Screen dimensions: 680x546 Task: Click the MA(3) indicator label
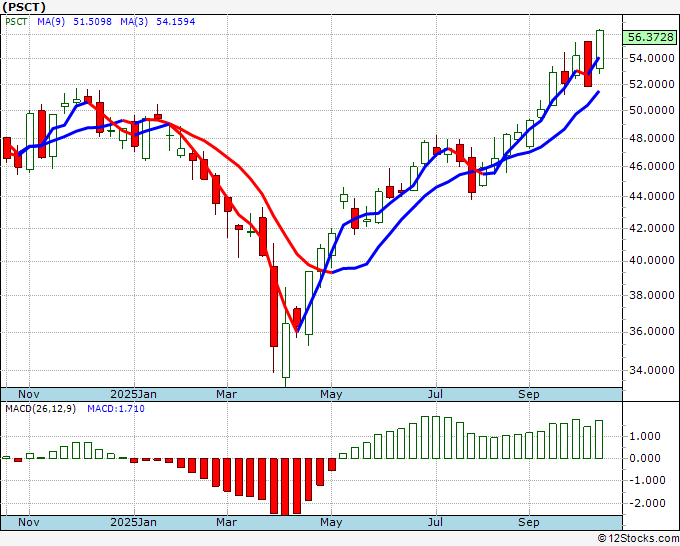coord(134,22)
